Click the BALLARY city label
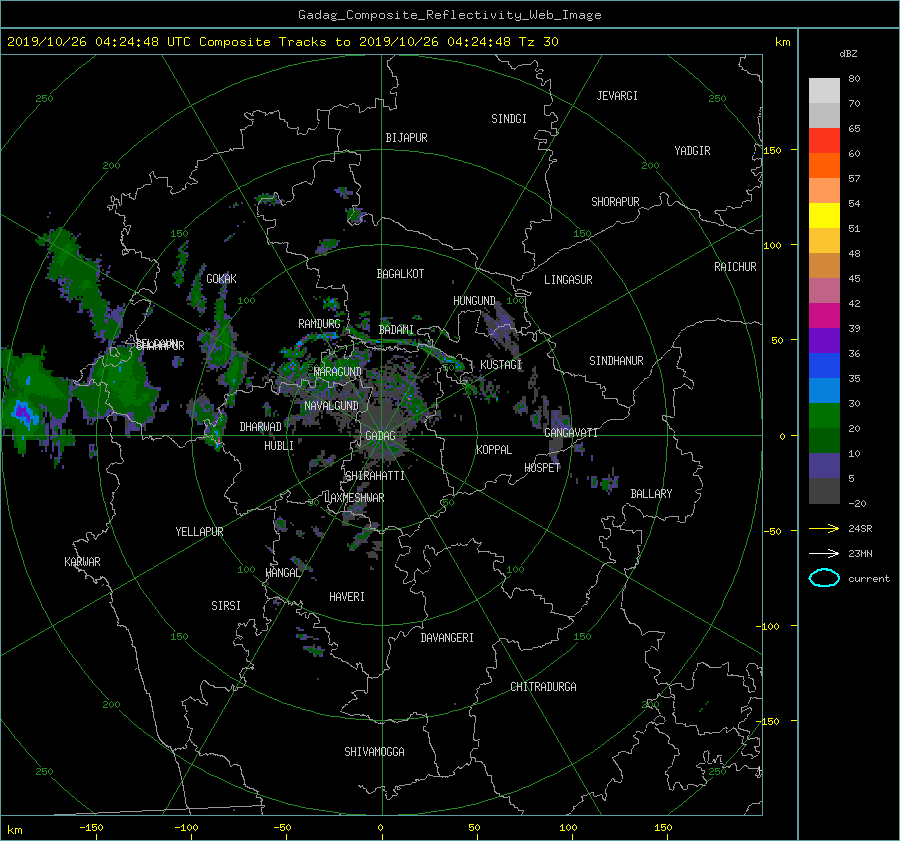The image size is (900, 841). (651, 494)
